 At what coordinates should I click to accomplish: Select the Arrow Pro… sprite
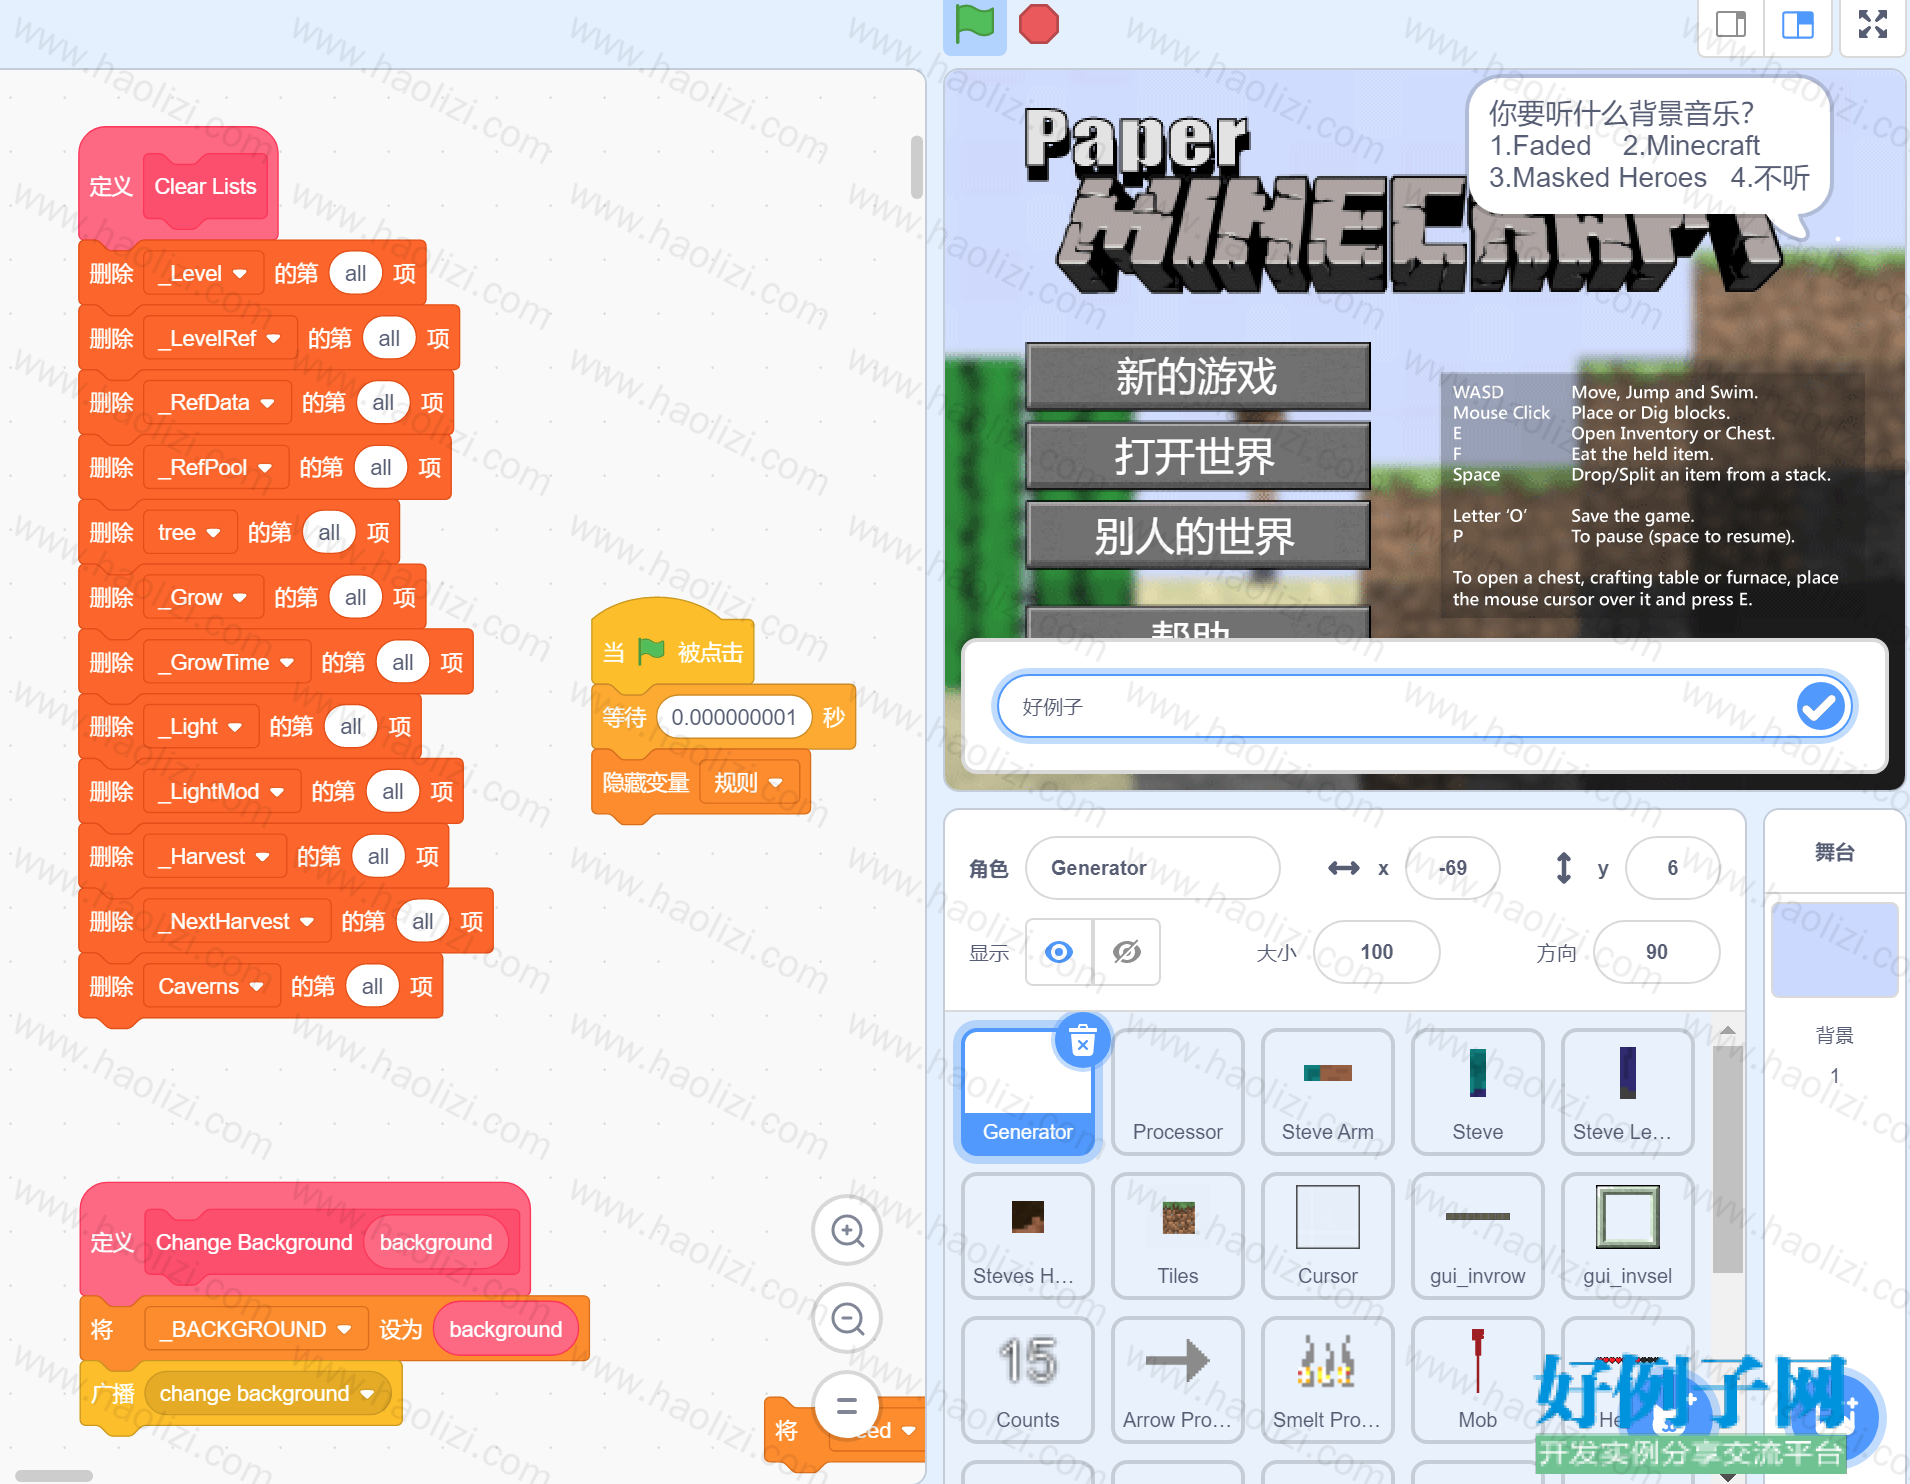click(1178, 1381)
